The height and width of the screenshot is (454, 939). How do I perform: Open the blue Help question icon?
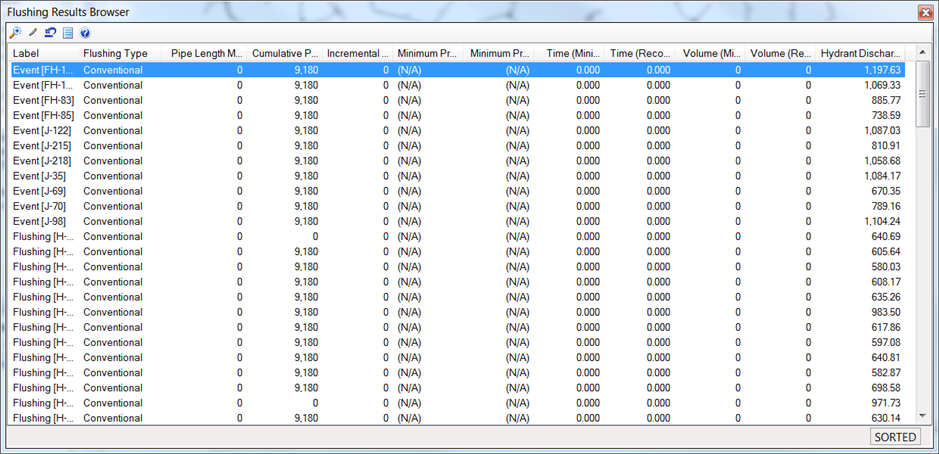85,32
